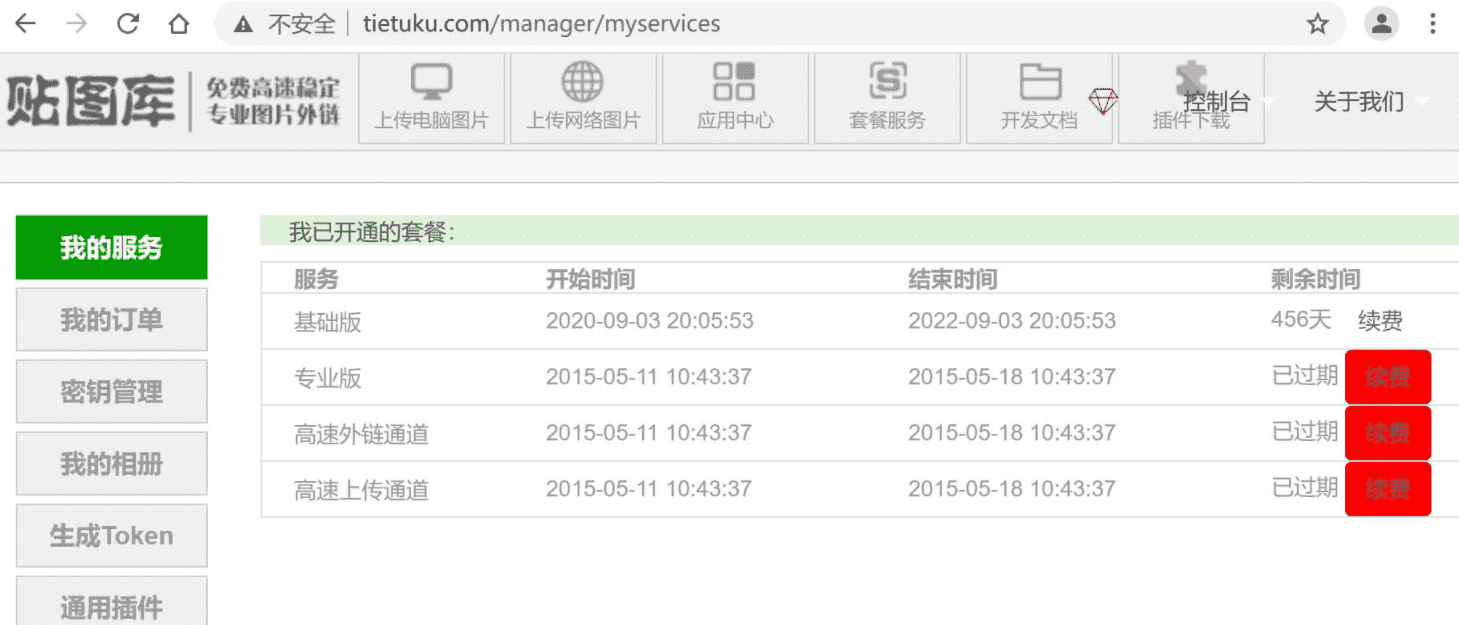Click the 插件下载 puzzle piece icon

tap(1190, 82)
